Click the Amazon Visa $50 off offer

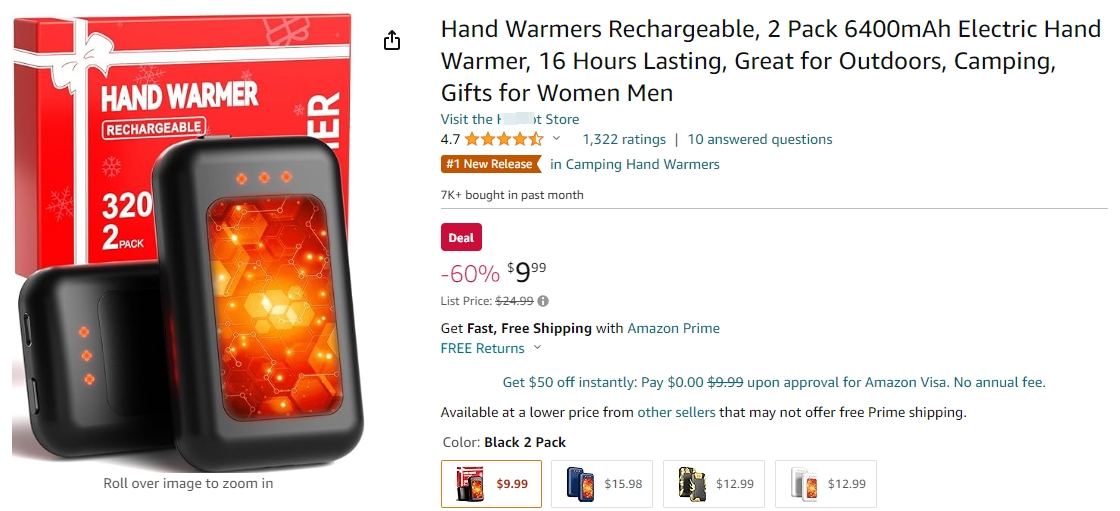tap(773, 382)
